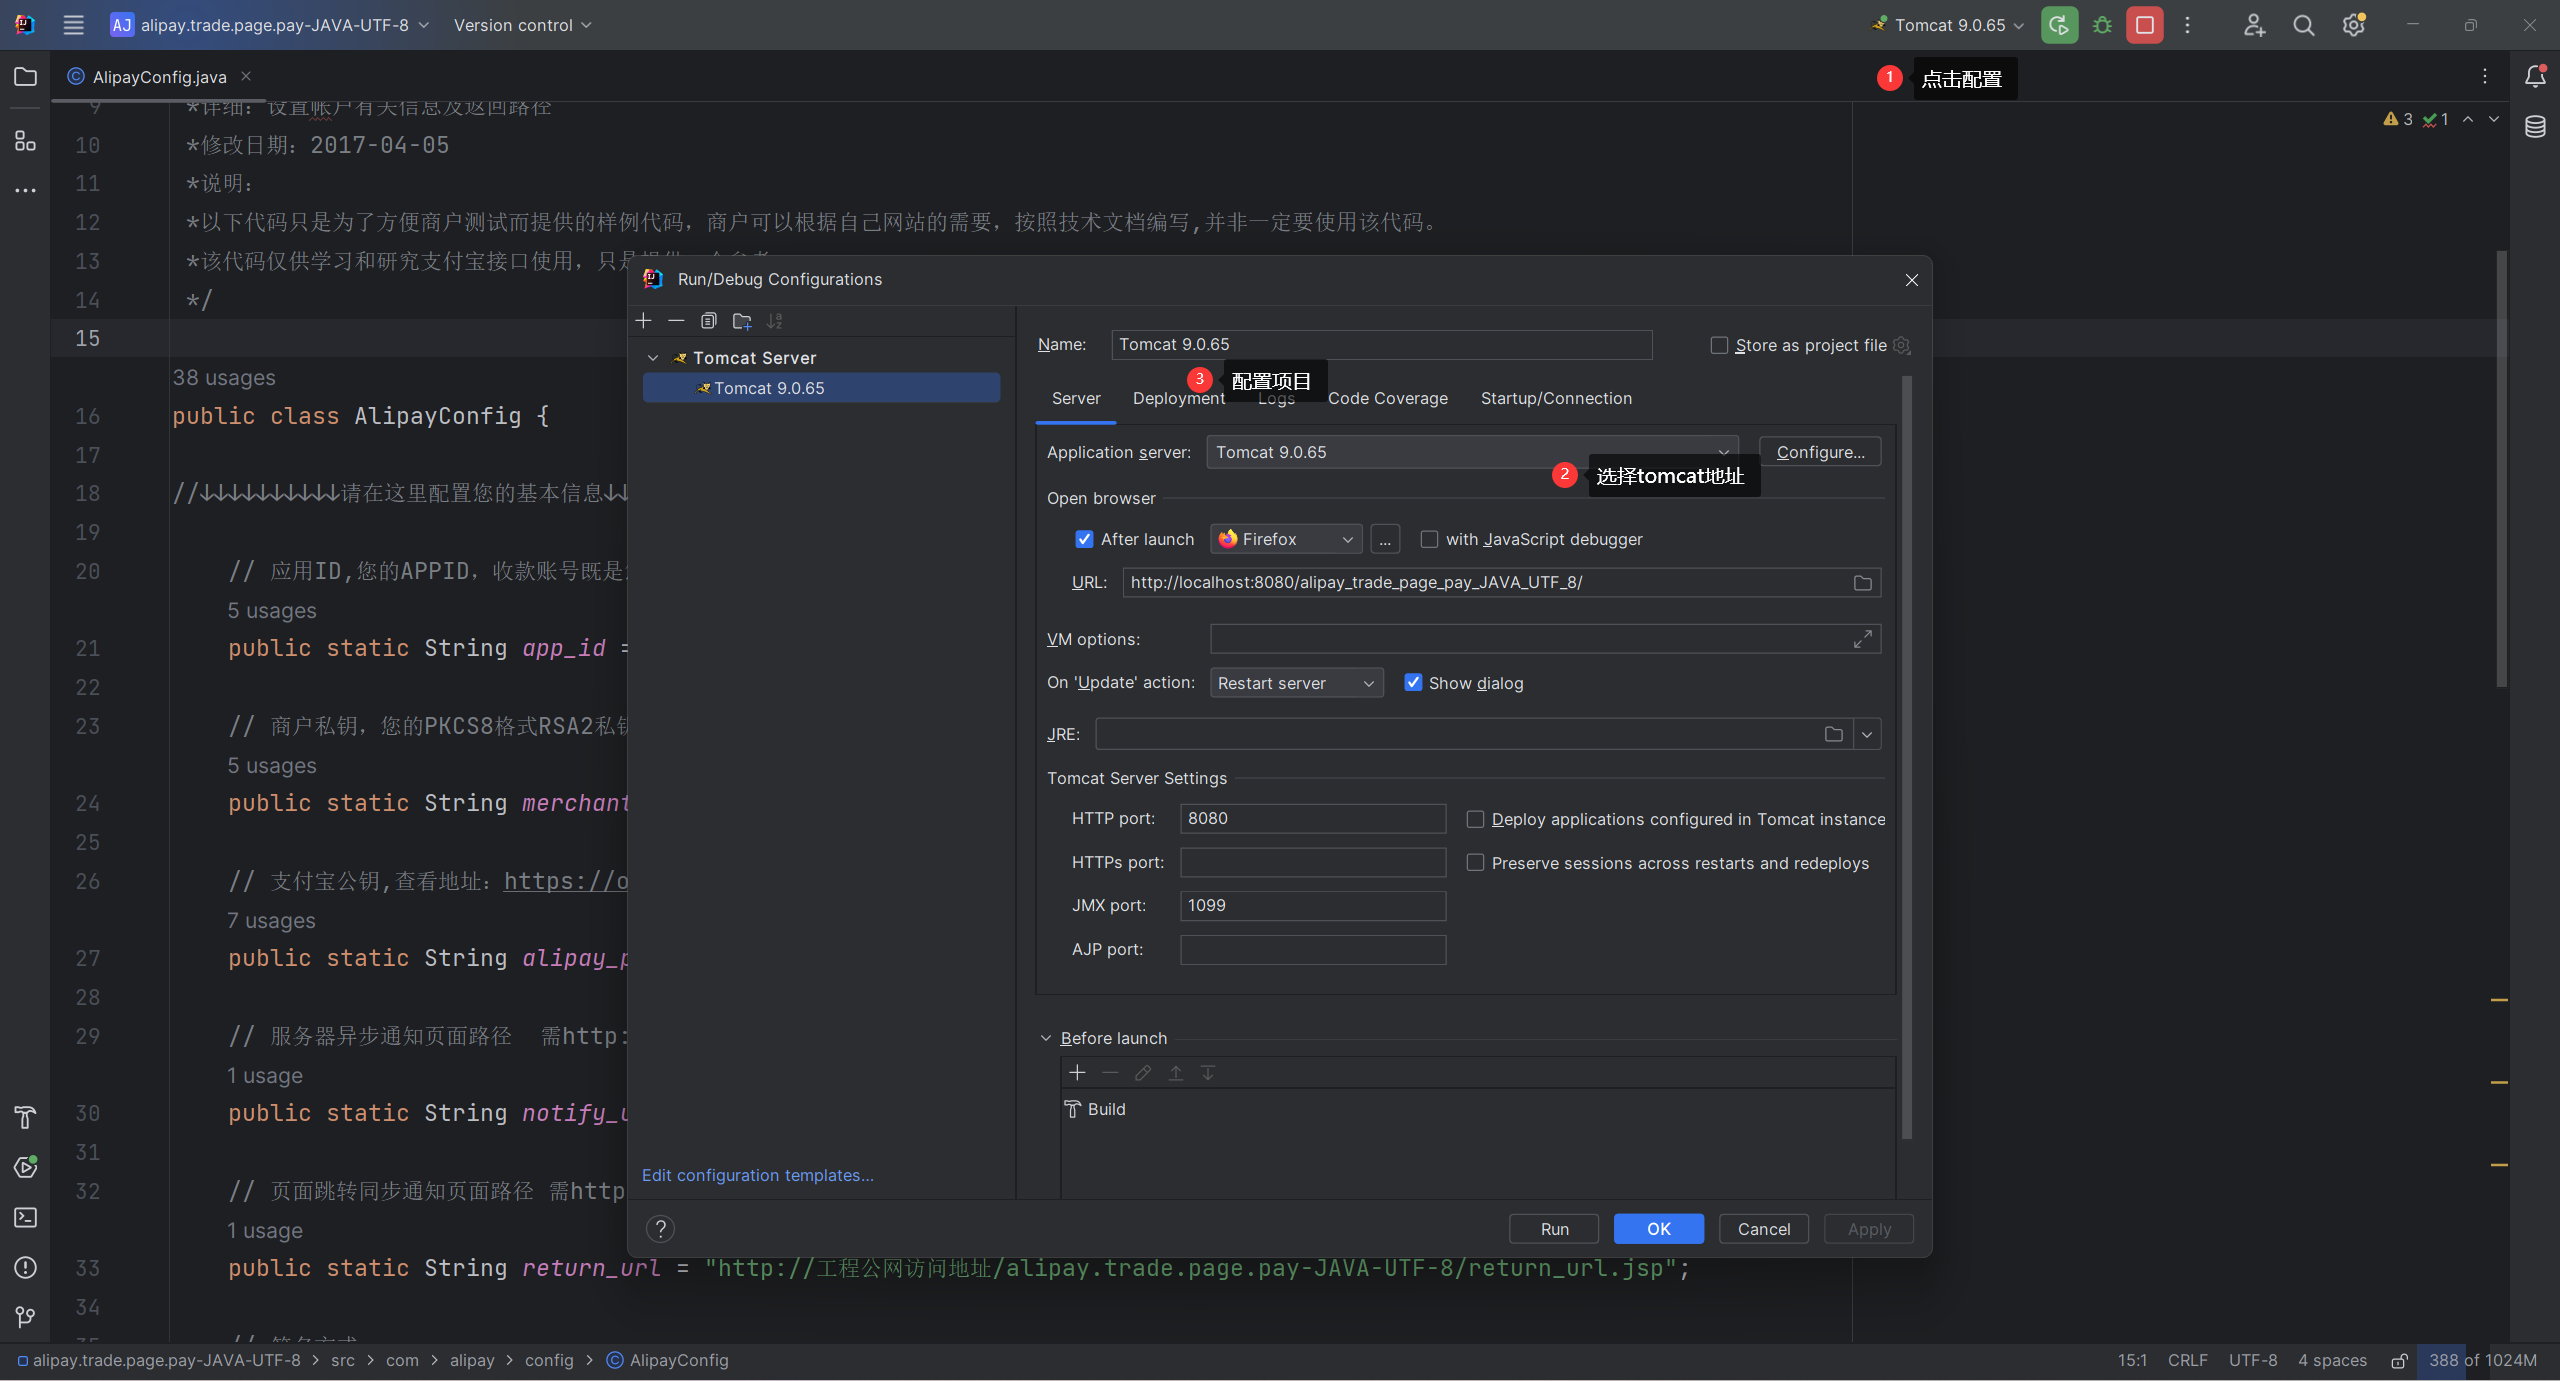Start debugging with the bug icon
This screenshot has height=1381, width=2560.
[2102, 25]
